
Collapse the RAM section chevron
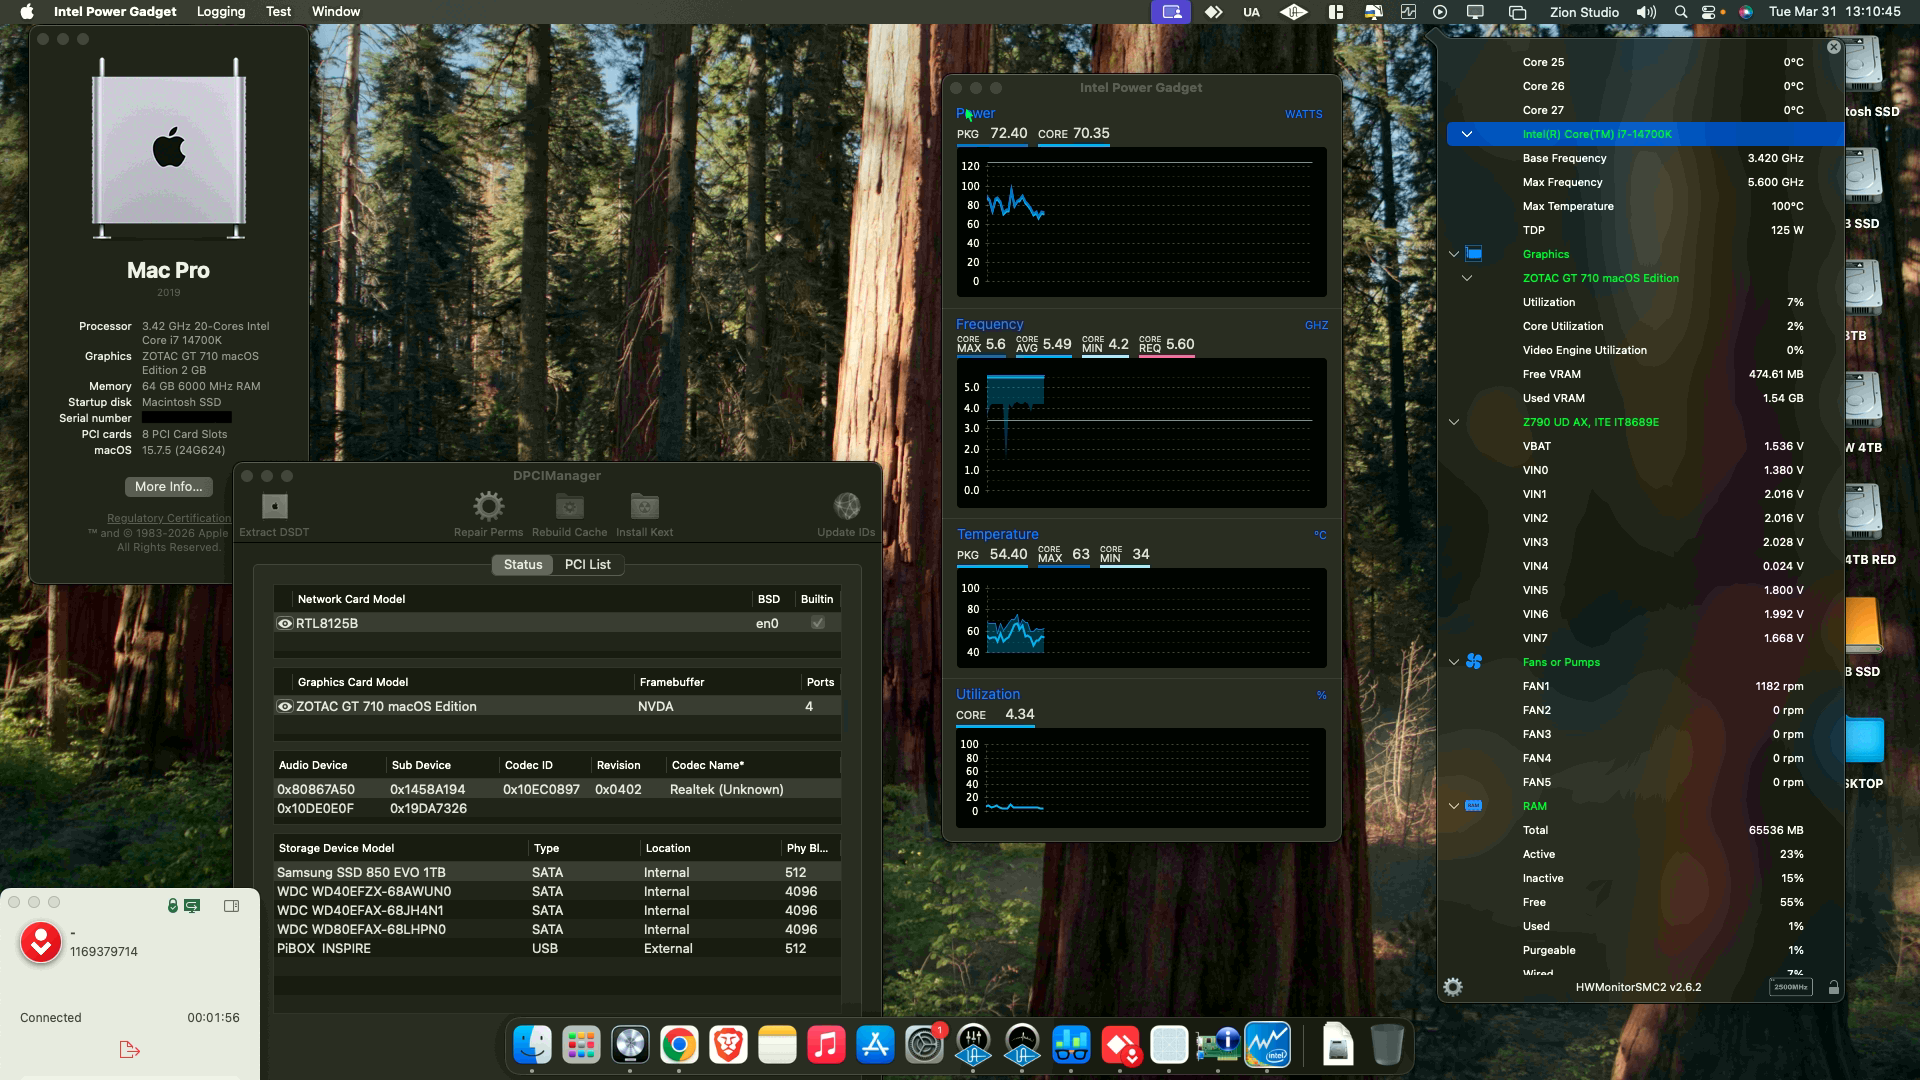pyautogui.click(x=1454, y=806)
